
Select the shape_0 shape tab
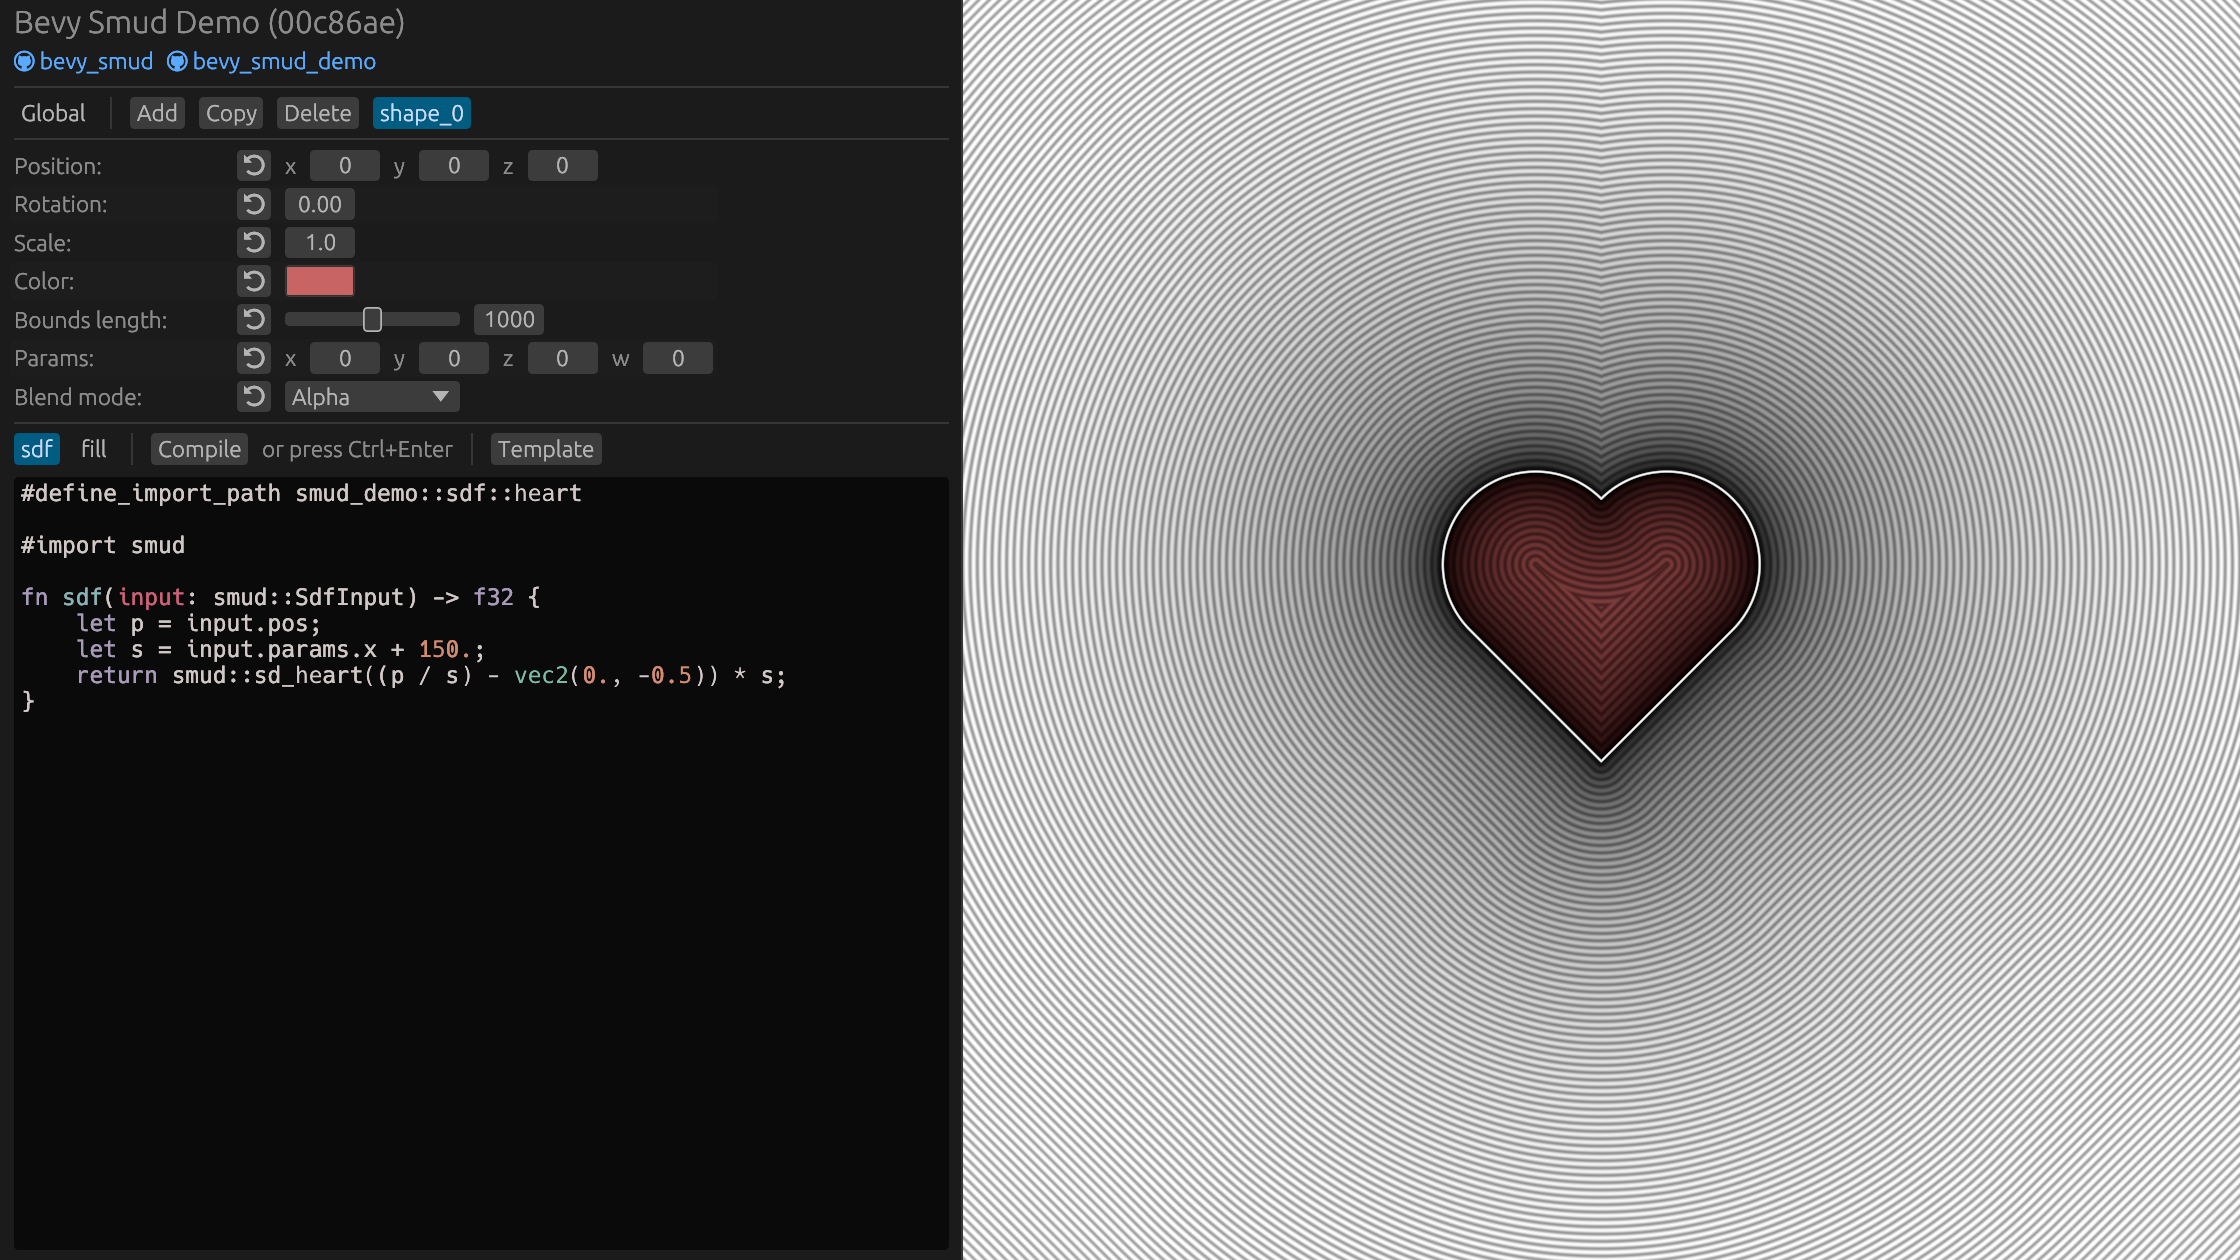421,113
